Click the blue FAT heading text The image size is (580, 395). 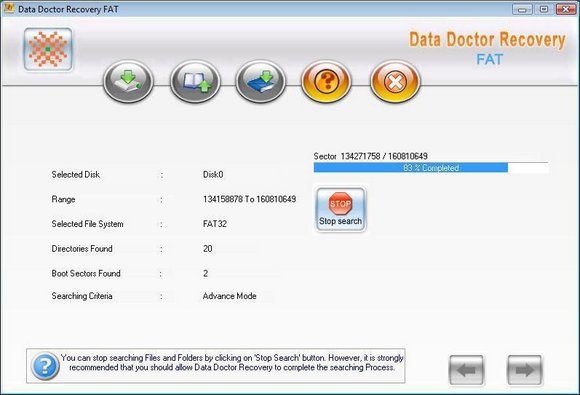pyautogui.click(x=489, y=59)
